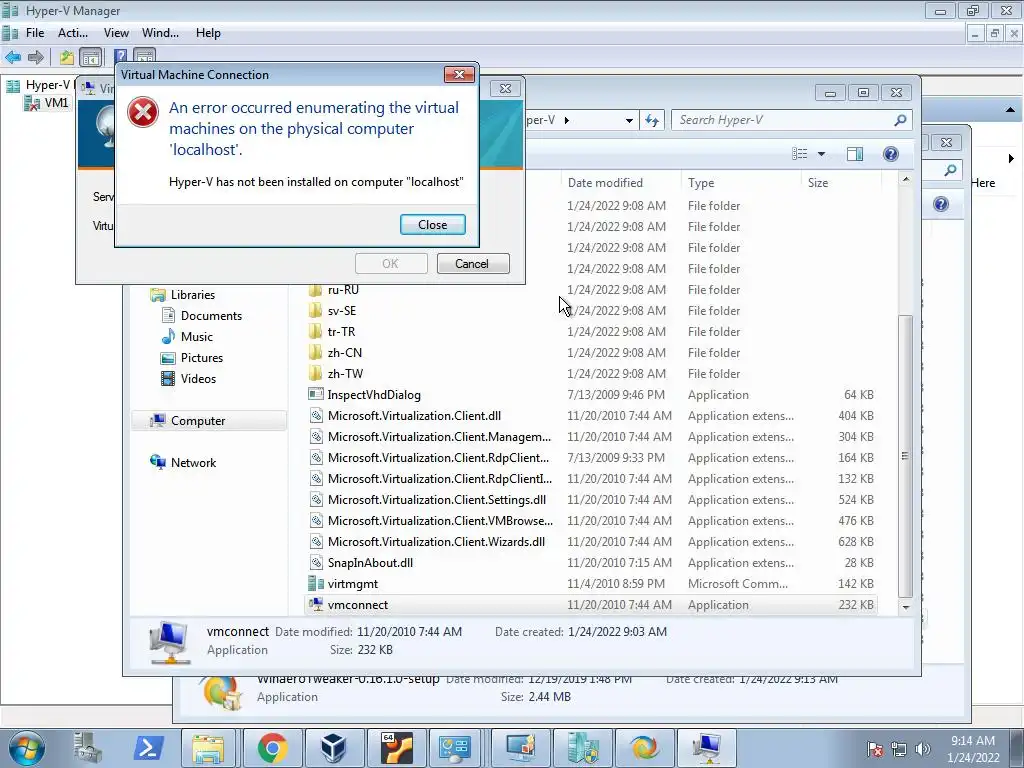Expand the Hyper-V breadcrumb arrow in address bar

(567, 120)
